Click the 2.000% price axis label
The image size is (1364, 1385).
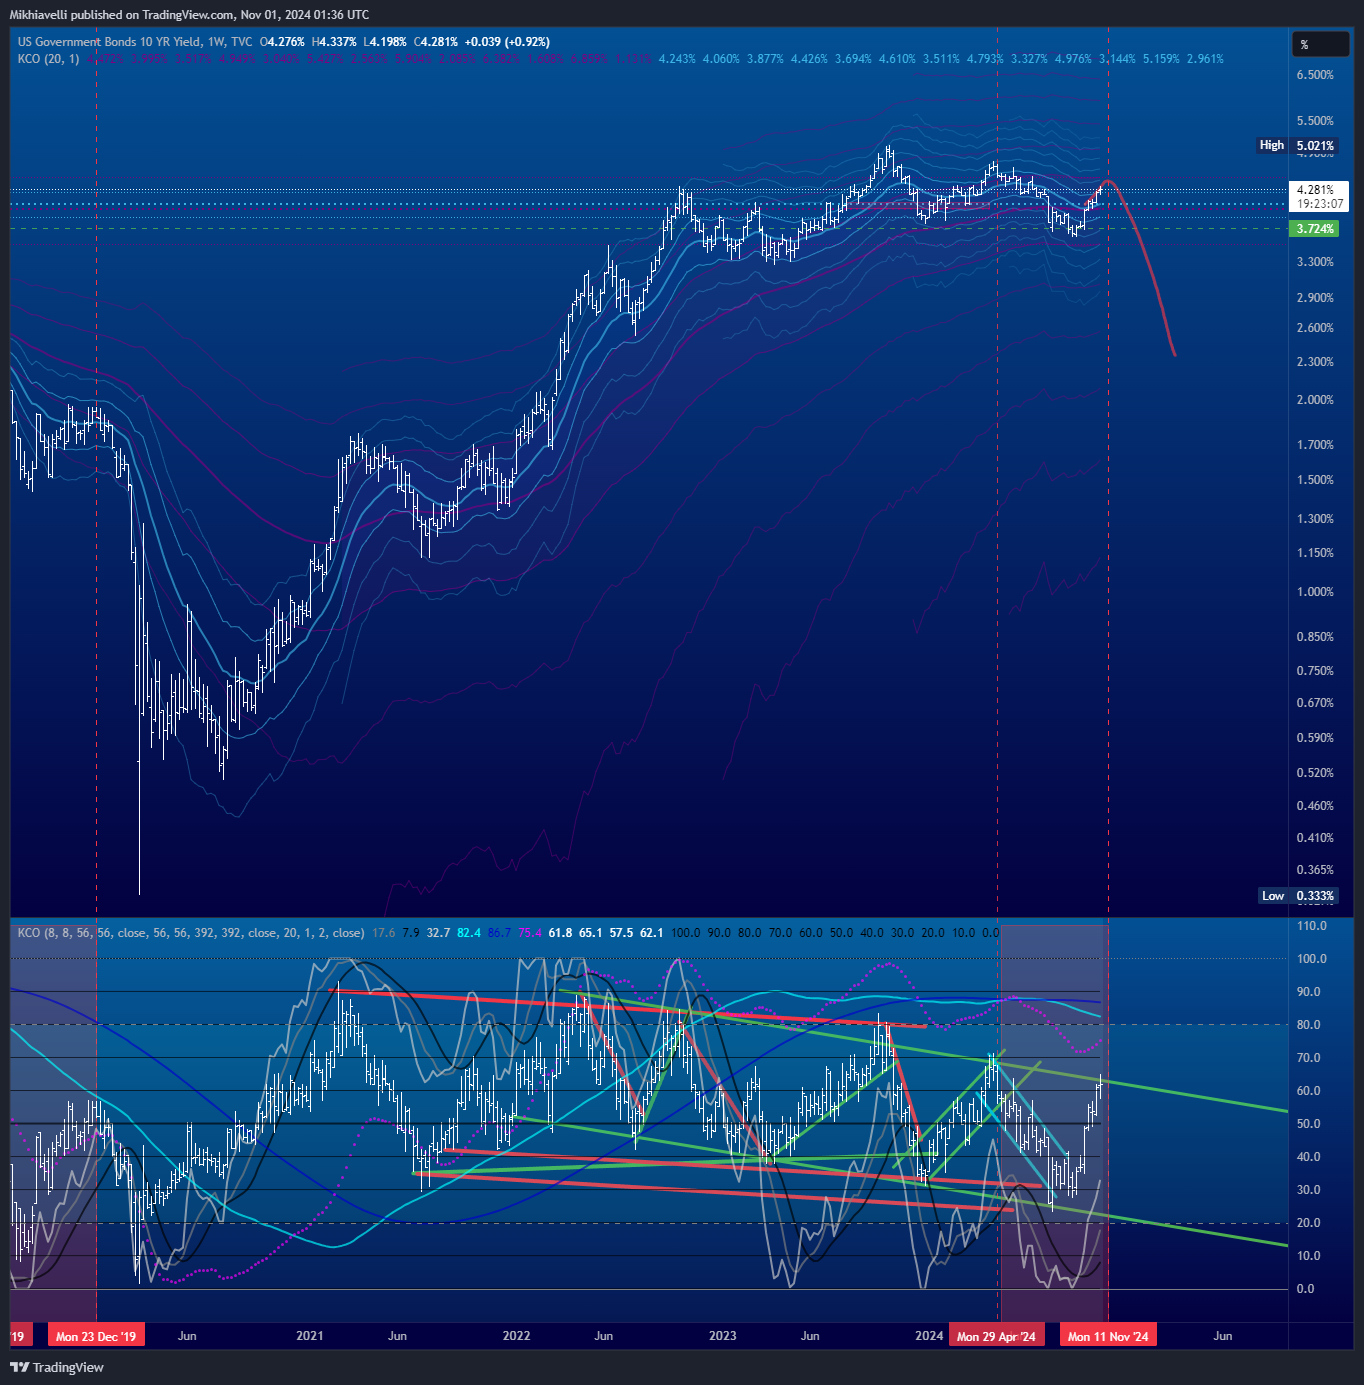(x=1315, y=400)
